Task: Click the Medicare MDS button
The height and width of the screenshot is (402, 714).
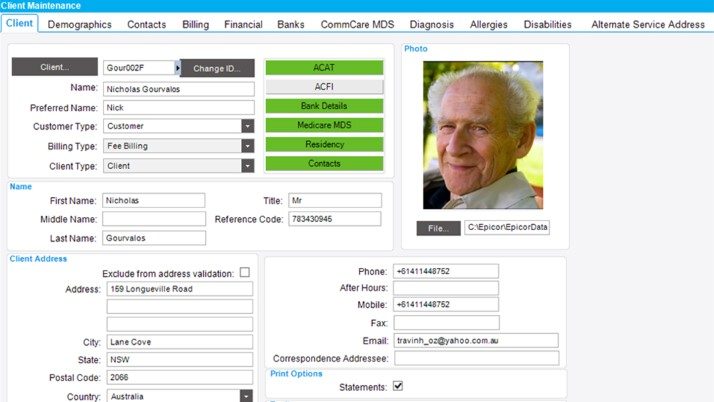Action: tap(324, 125)
